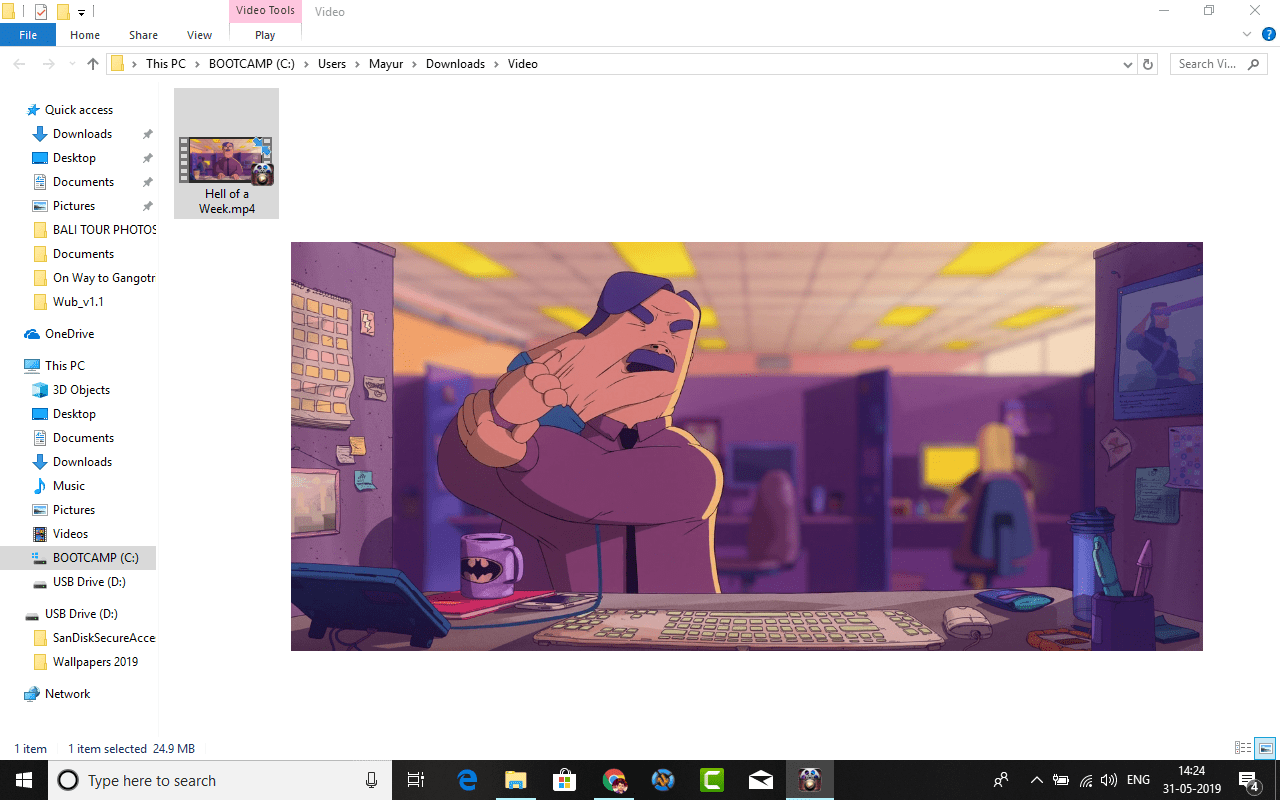
Task: Open Videos under This PC
Action: (70, 534)
